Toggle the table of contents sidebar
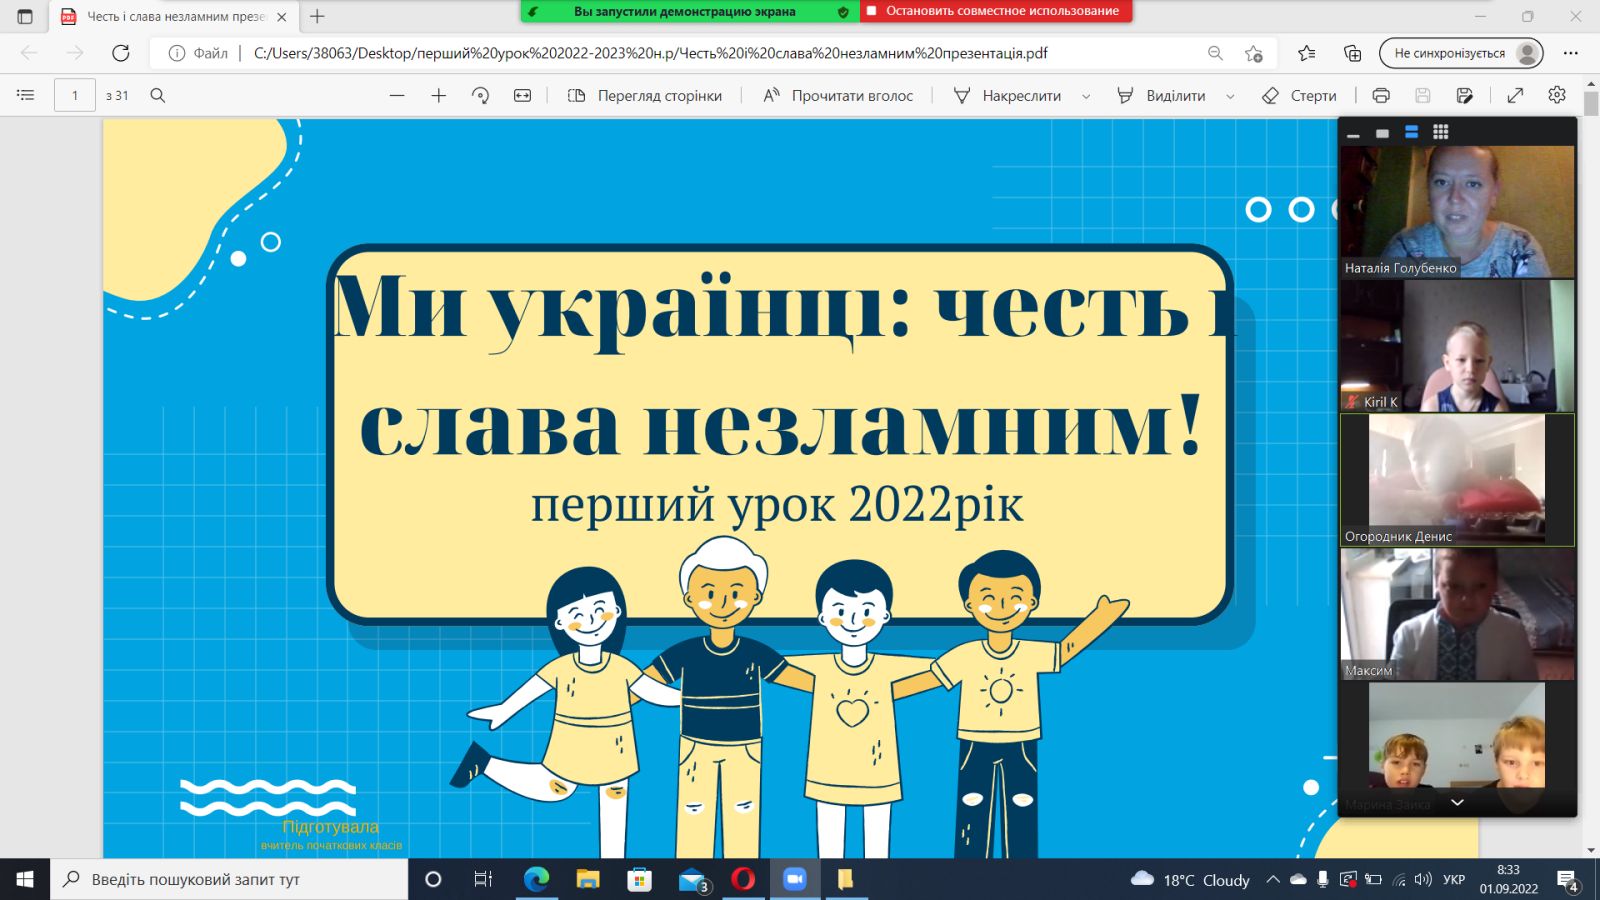This screenshot has height=900, width=1600. pos(26,96)
